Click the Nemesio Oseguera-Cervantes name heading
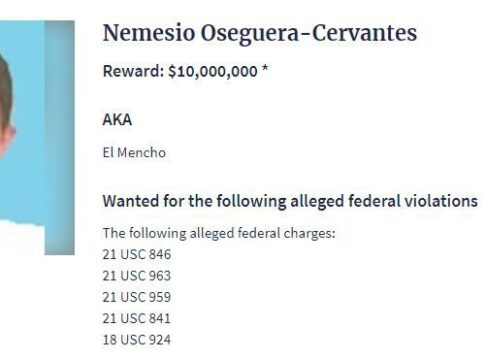 [260, 34]
